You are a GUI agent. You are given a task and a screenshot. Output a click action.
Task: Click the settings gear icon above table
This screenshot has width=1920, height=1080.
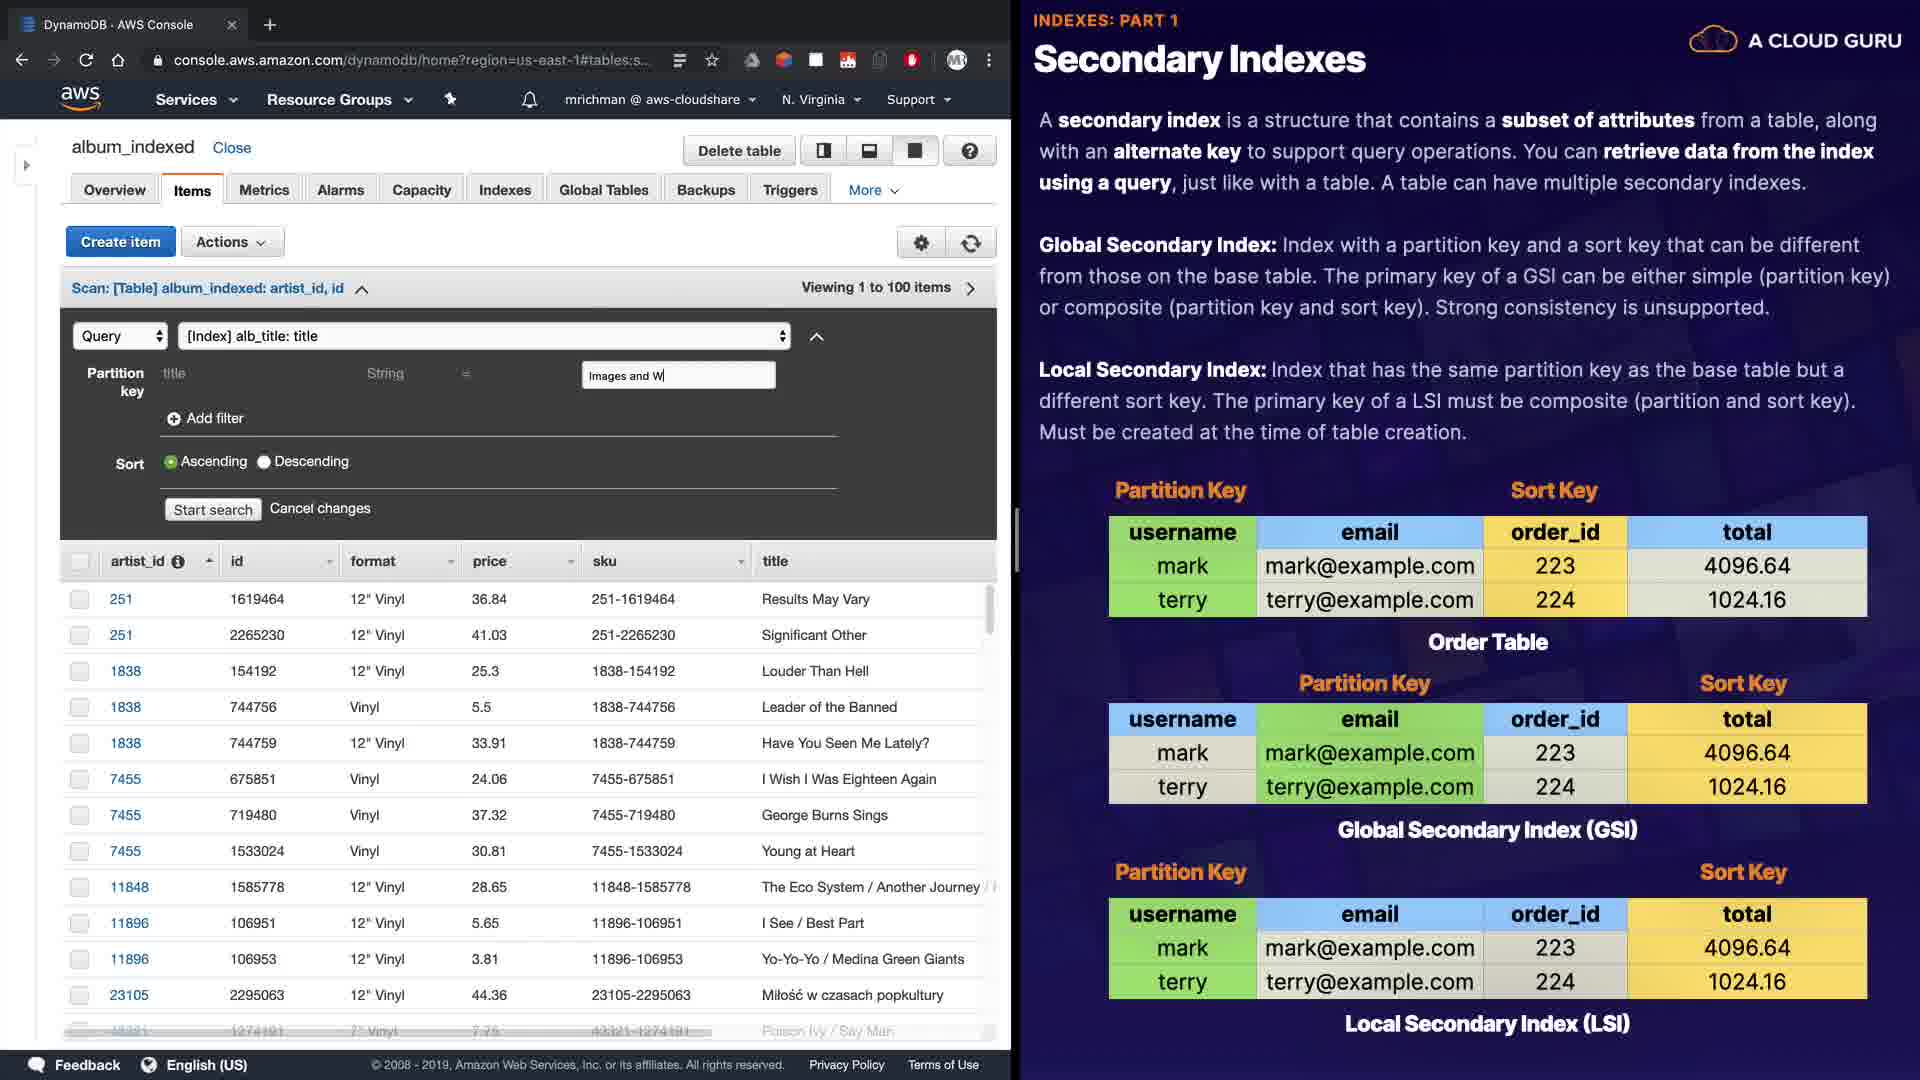921,243
